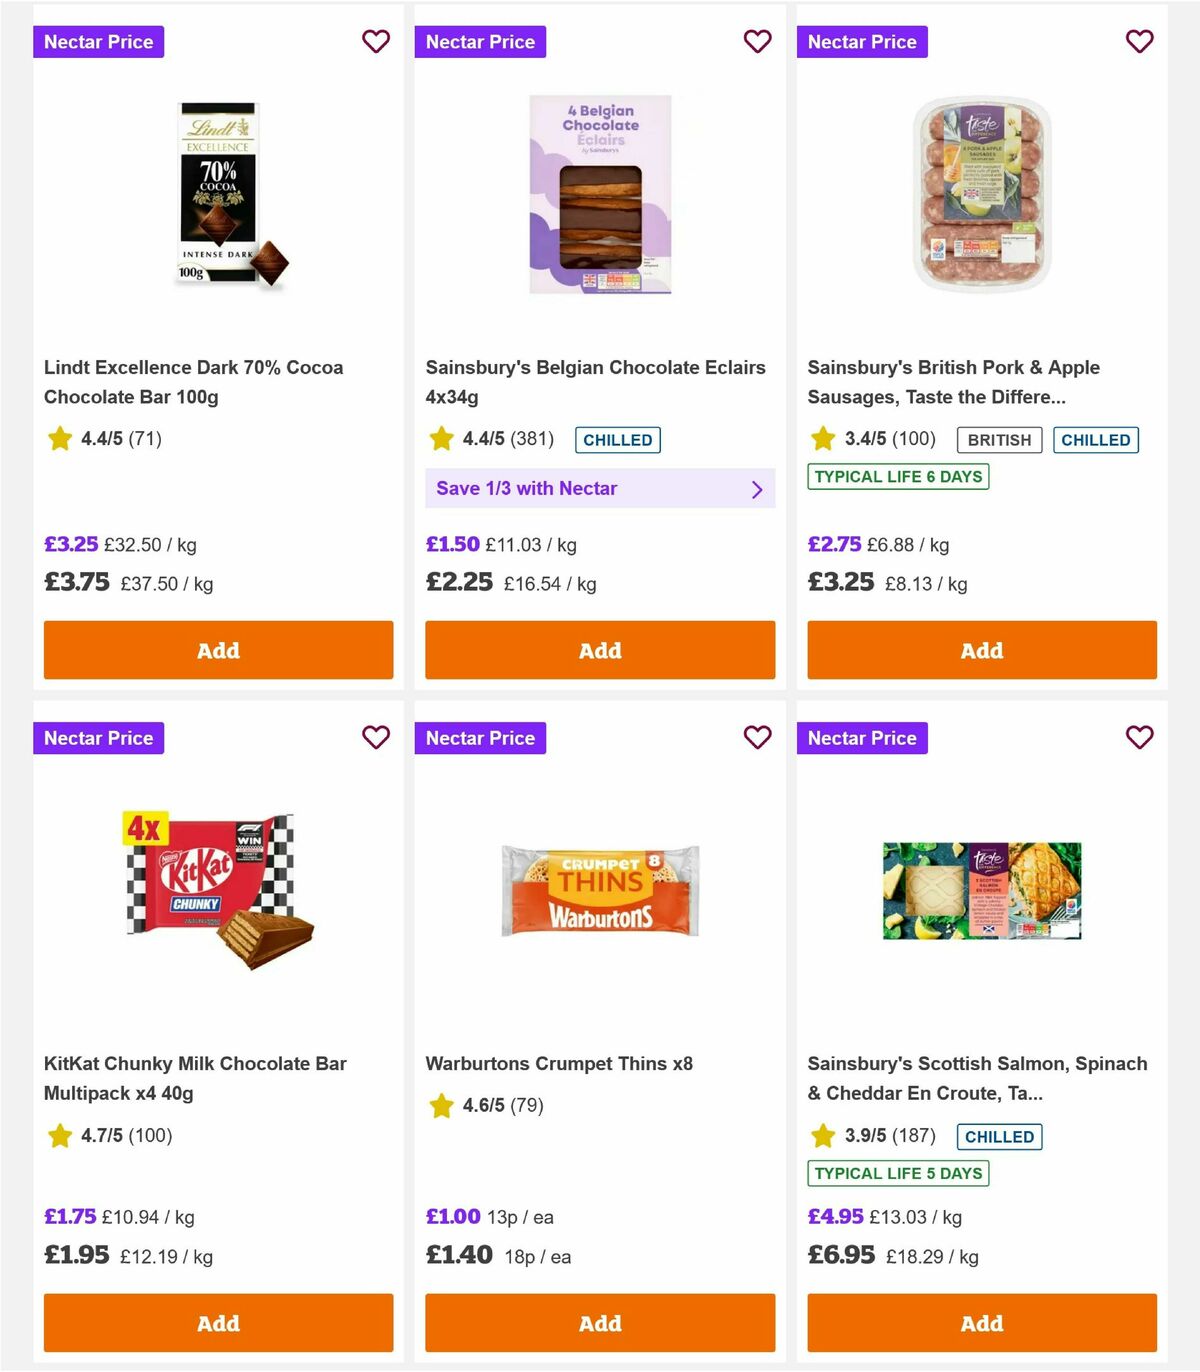The width and height of the screenshot is (1200, 1372).
Task: Open the BRITISH tag on sausages
Action: tap(998, 440)
